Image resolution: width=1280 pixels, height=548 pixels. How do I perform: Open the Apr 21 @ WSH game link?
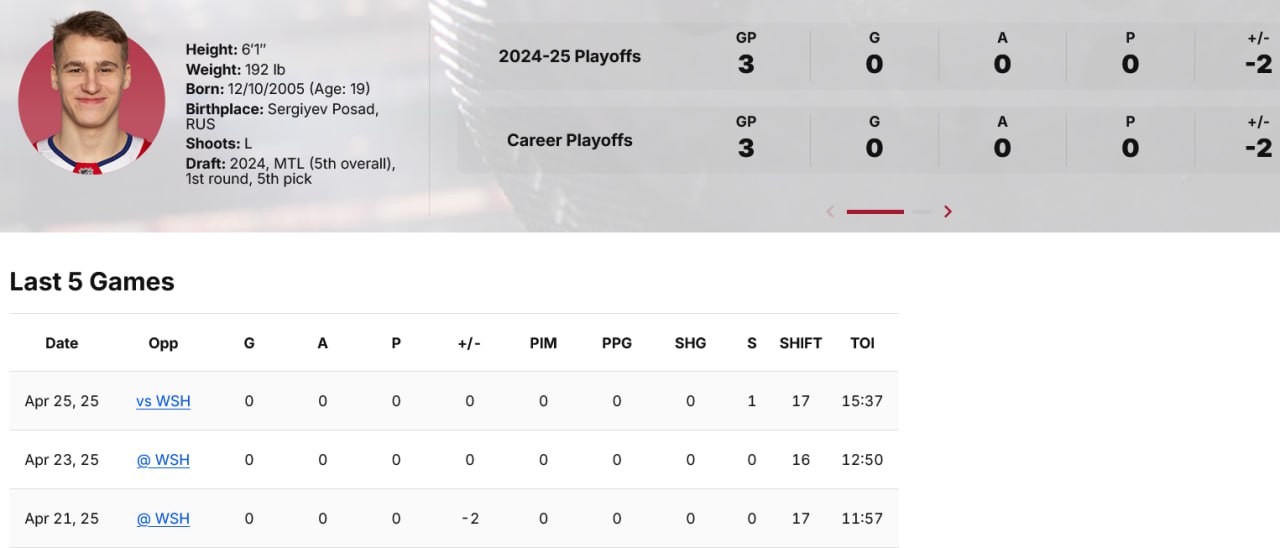(x=163, y=519)
